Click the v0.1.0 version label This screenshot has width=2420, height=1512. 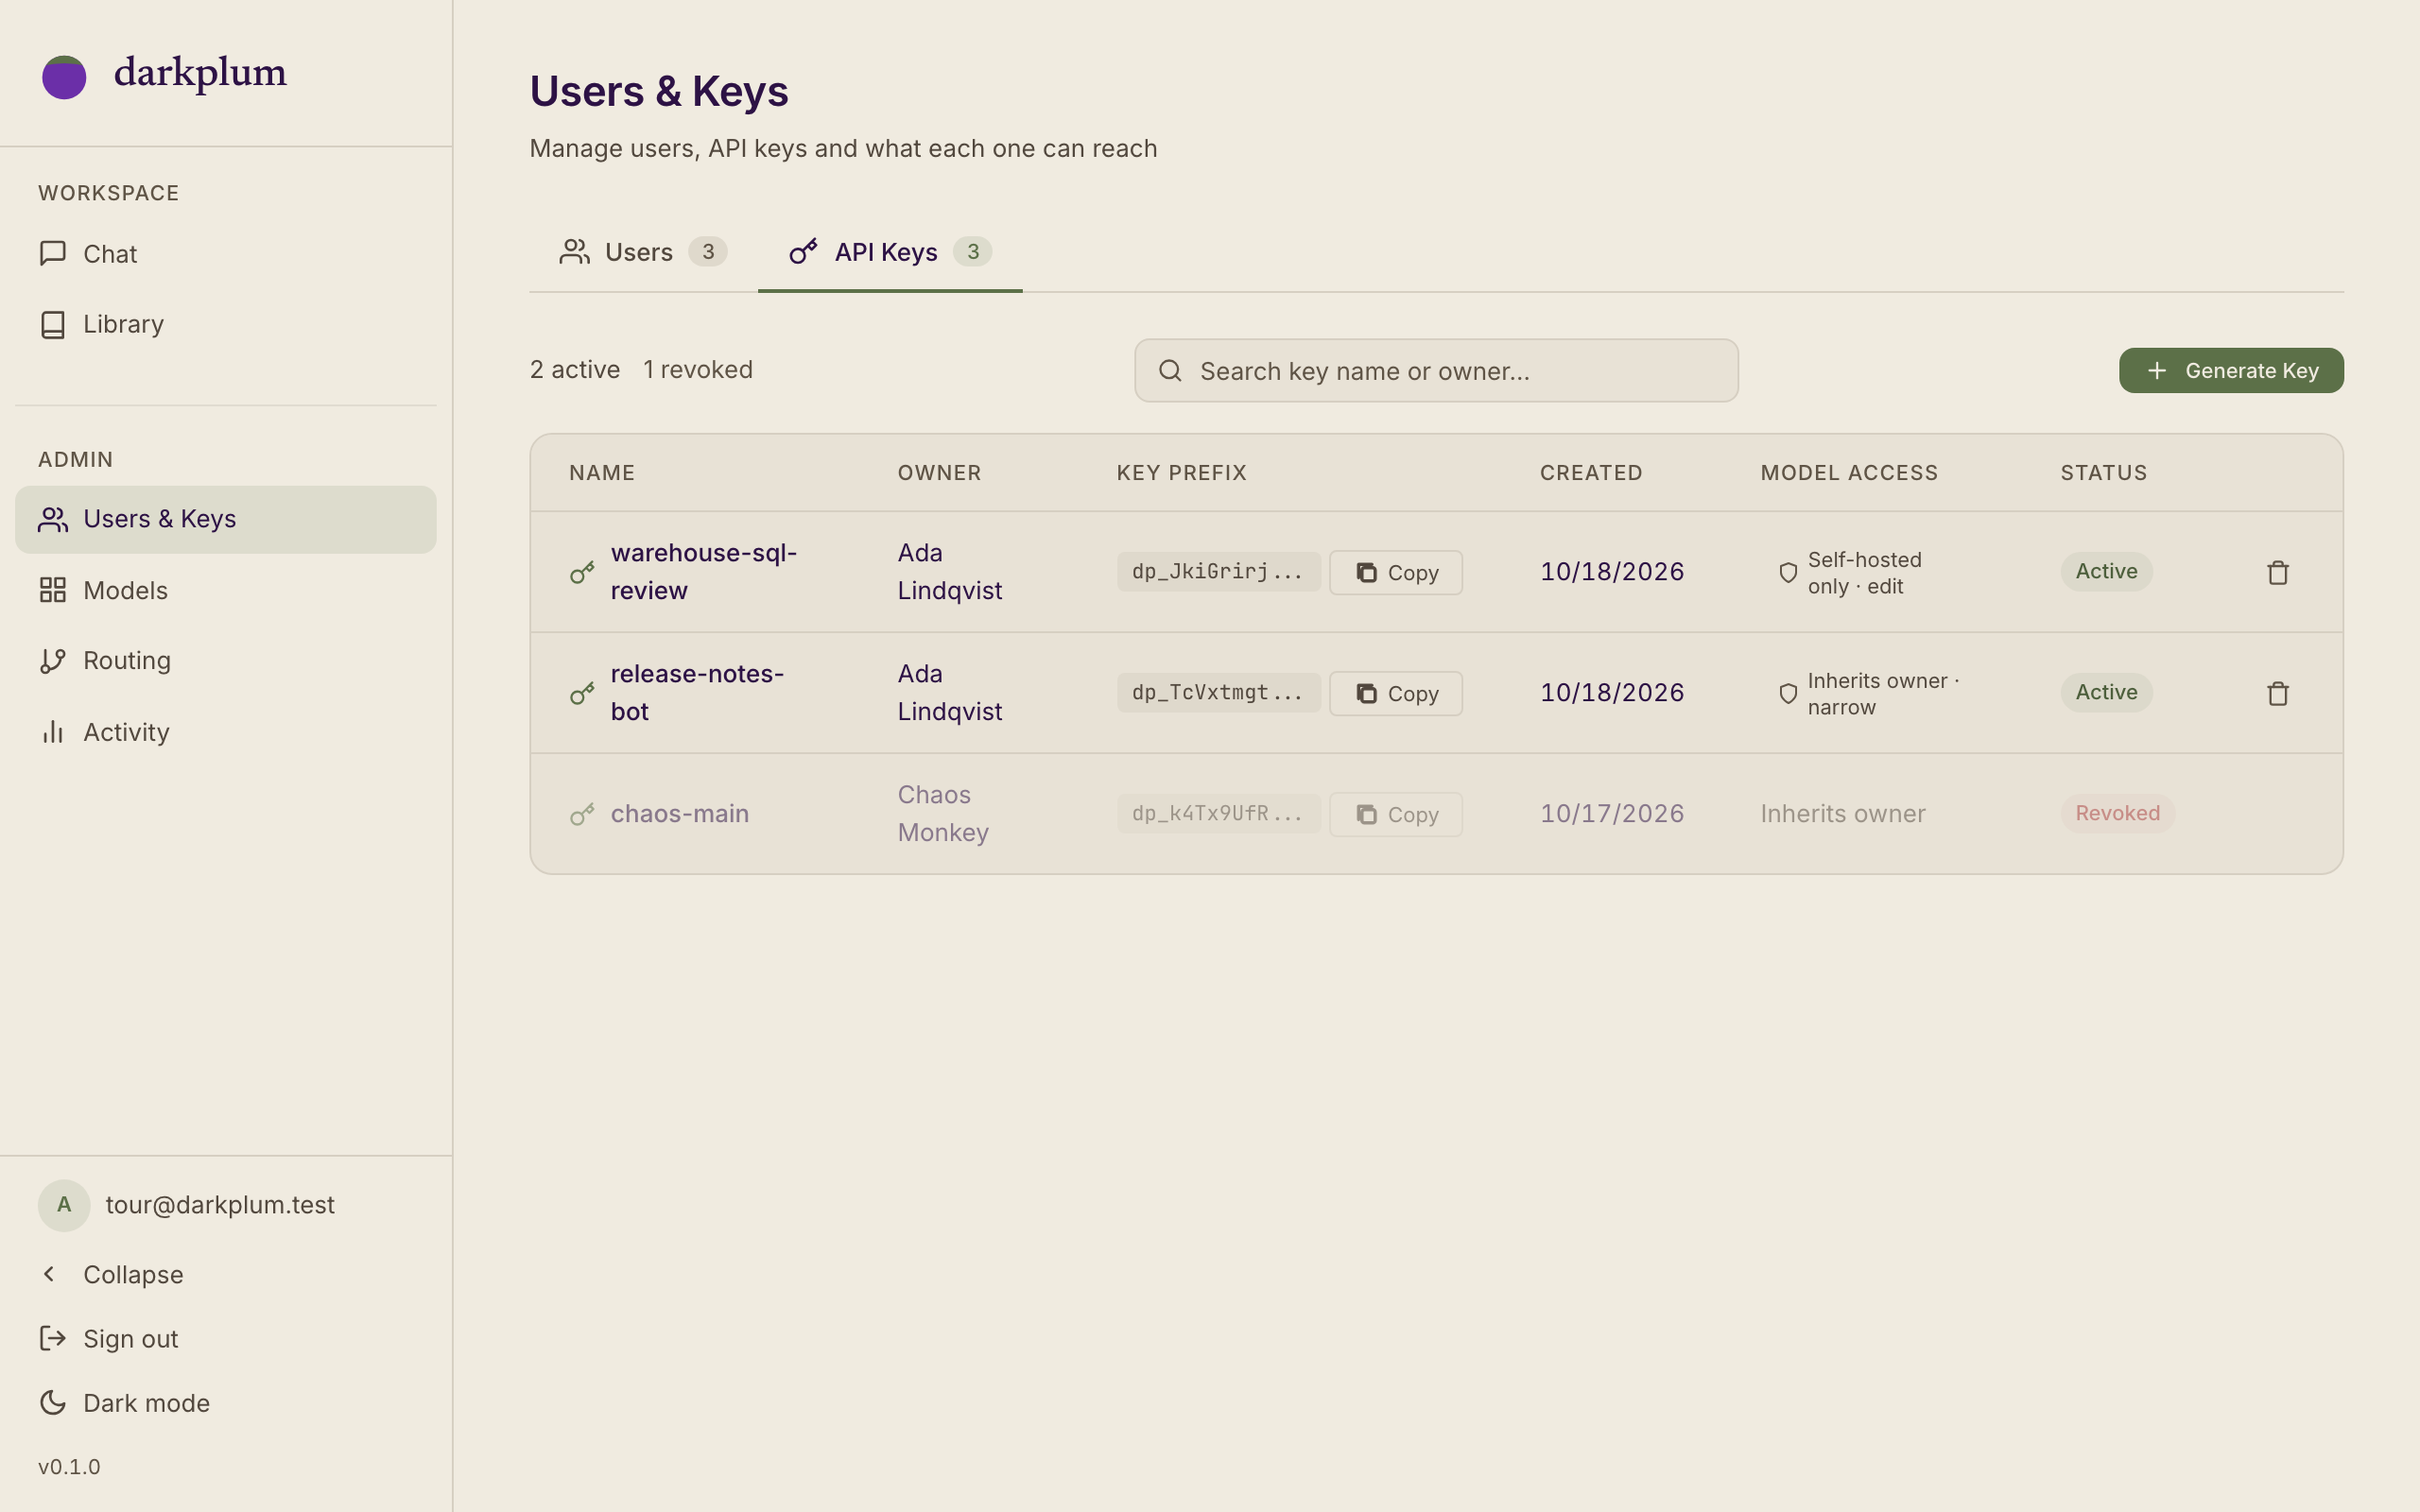coord(69,1467)
